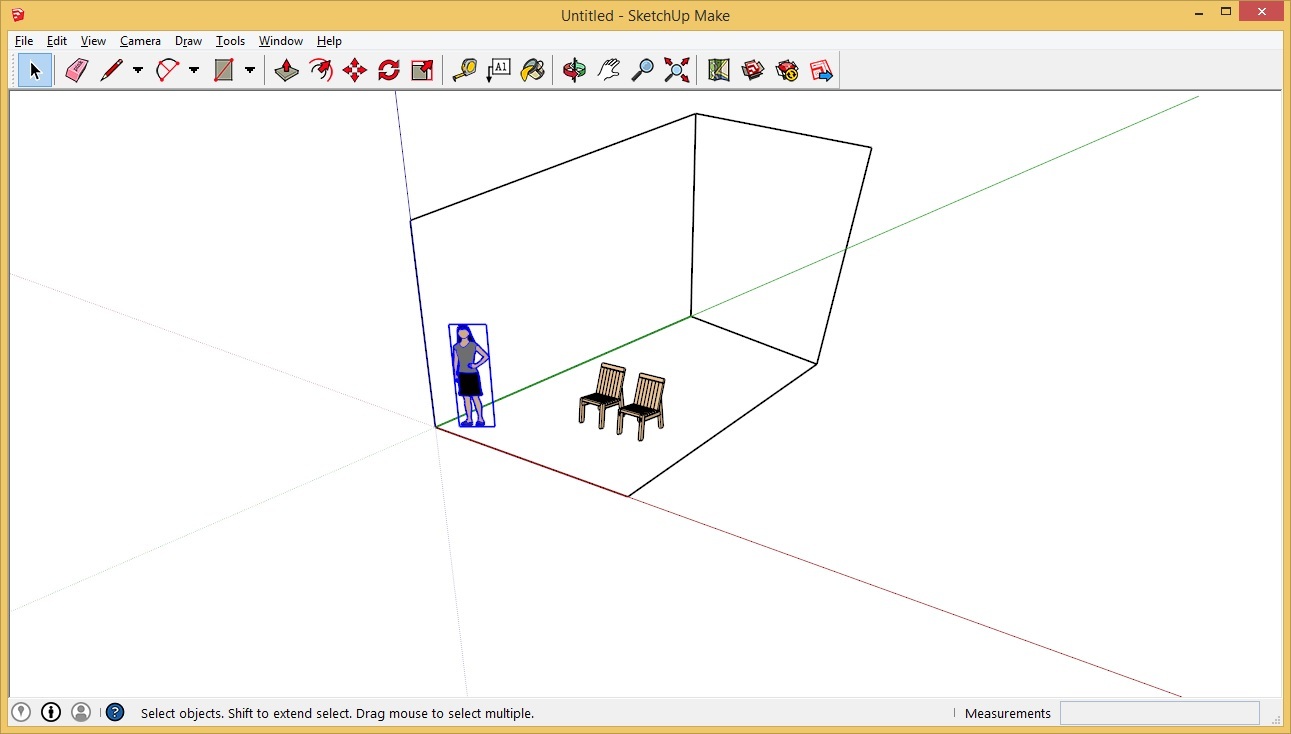The image size is (1291, 734).
Task: Open model credits info icon
Action: pyautogui.click(x=51, y=712)
